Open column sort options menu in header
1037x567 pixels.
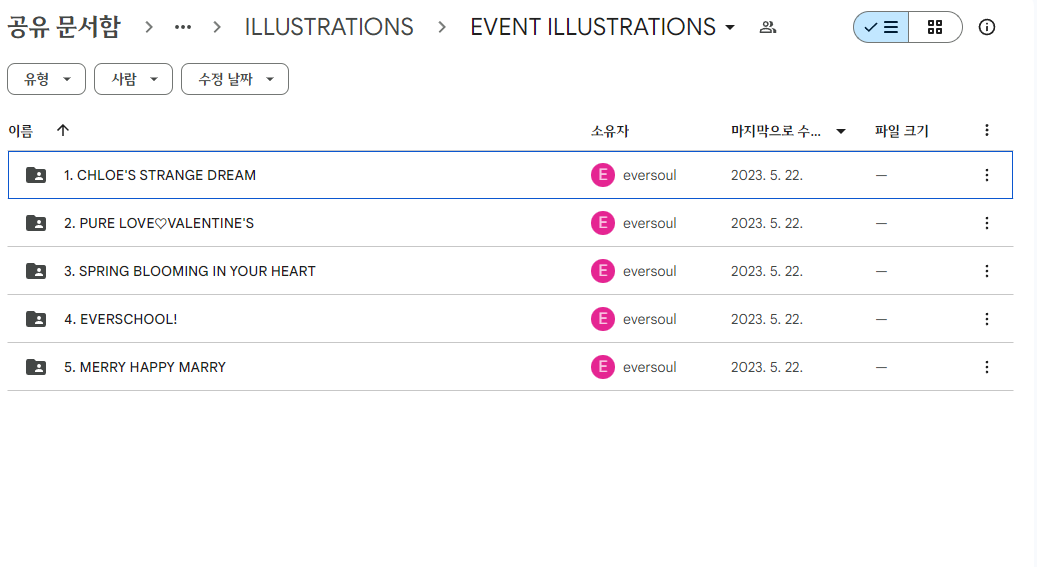(x=987, y=130)
